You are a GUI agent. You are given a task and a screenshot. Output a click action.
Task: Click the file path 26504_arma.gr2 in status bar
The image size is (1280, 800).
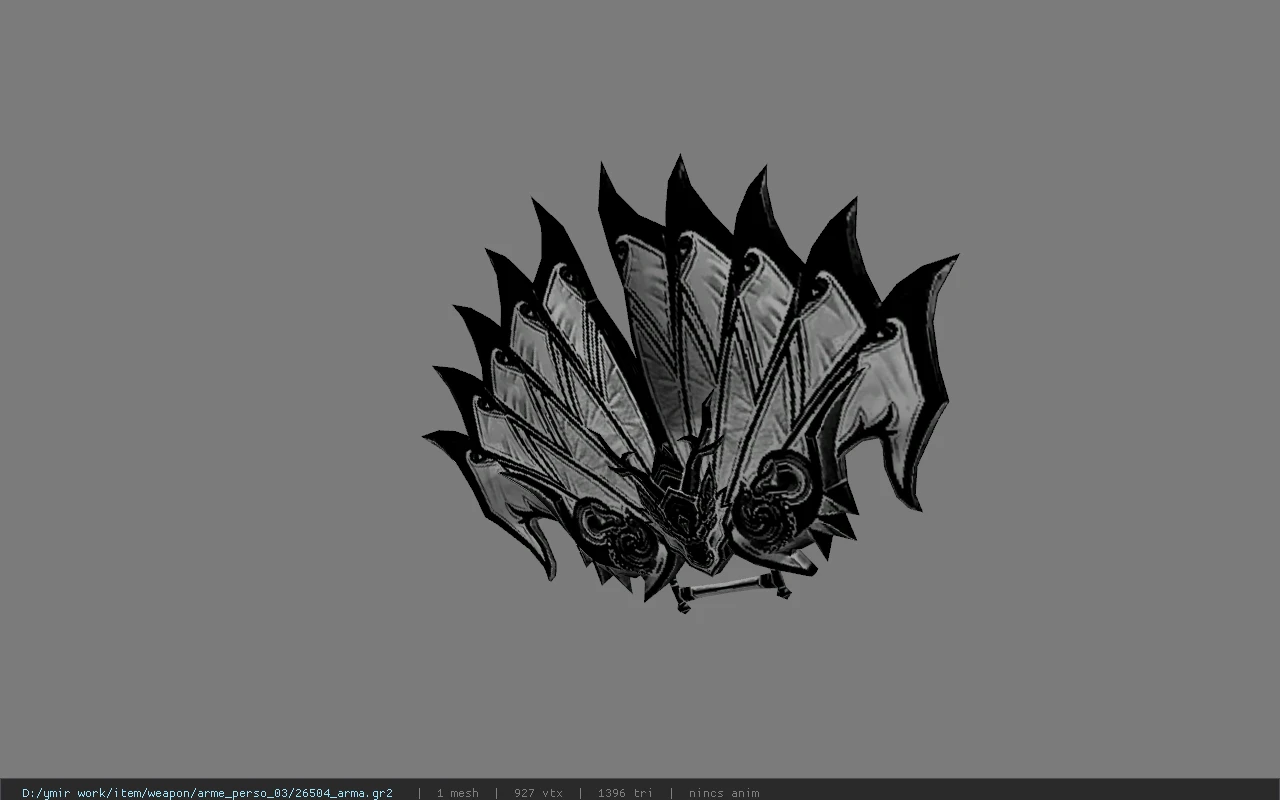[207, 793]
